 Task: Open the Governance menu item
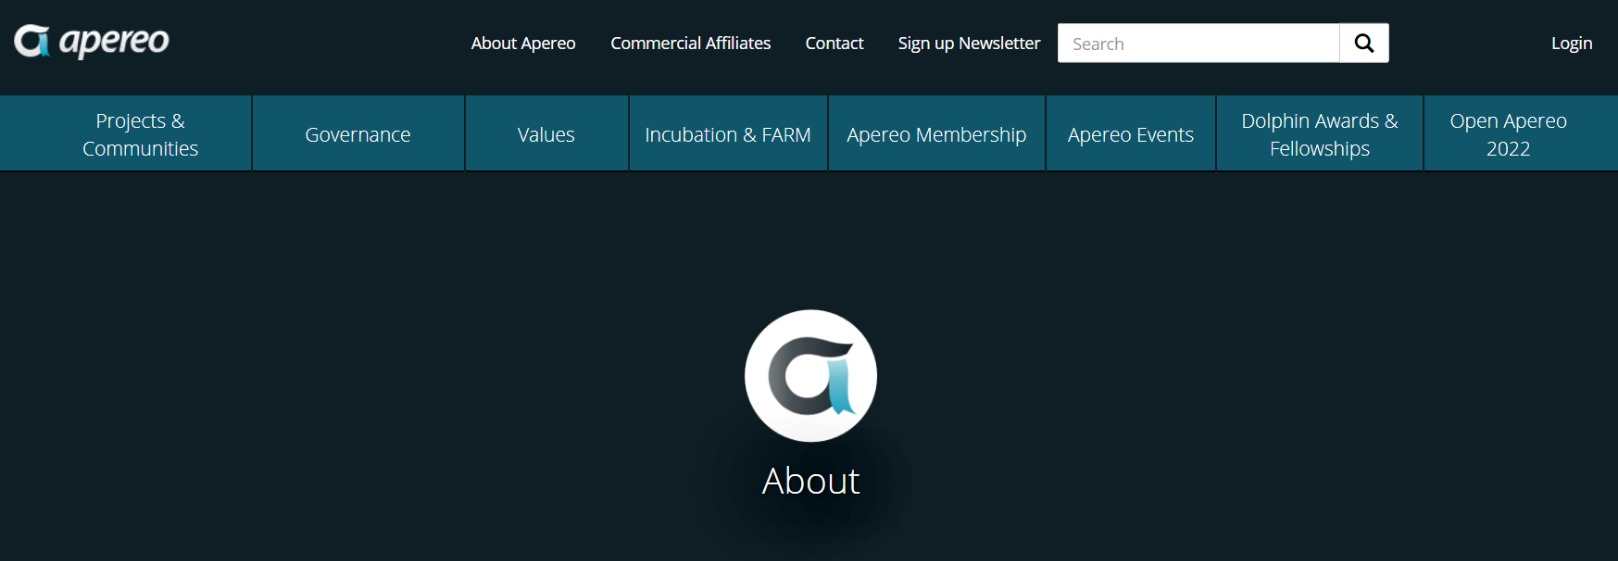pyautogui.click(x=358, y=134)
